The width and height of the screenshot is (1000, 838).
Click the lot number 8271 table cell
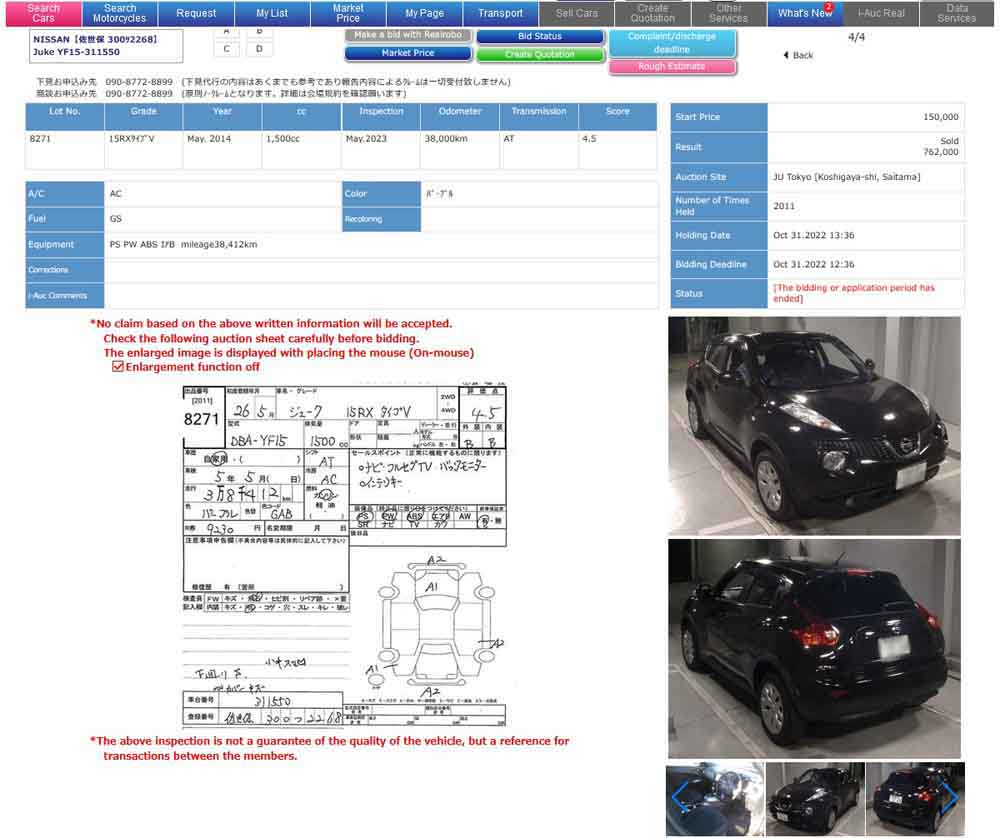click(x=64, y=150)
